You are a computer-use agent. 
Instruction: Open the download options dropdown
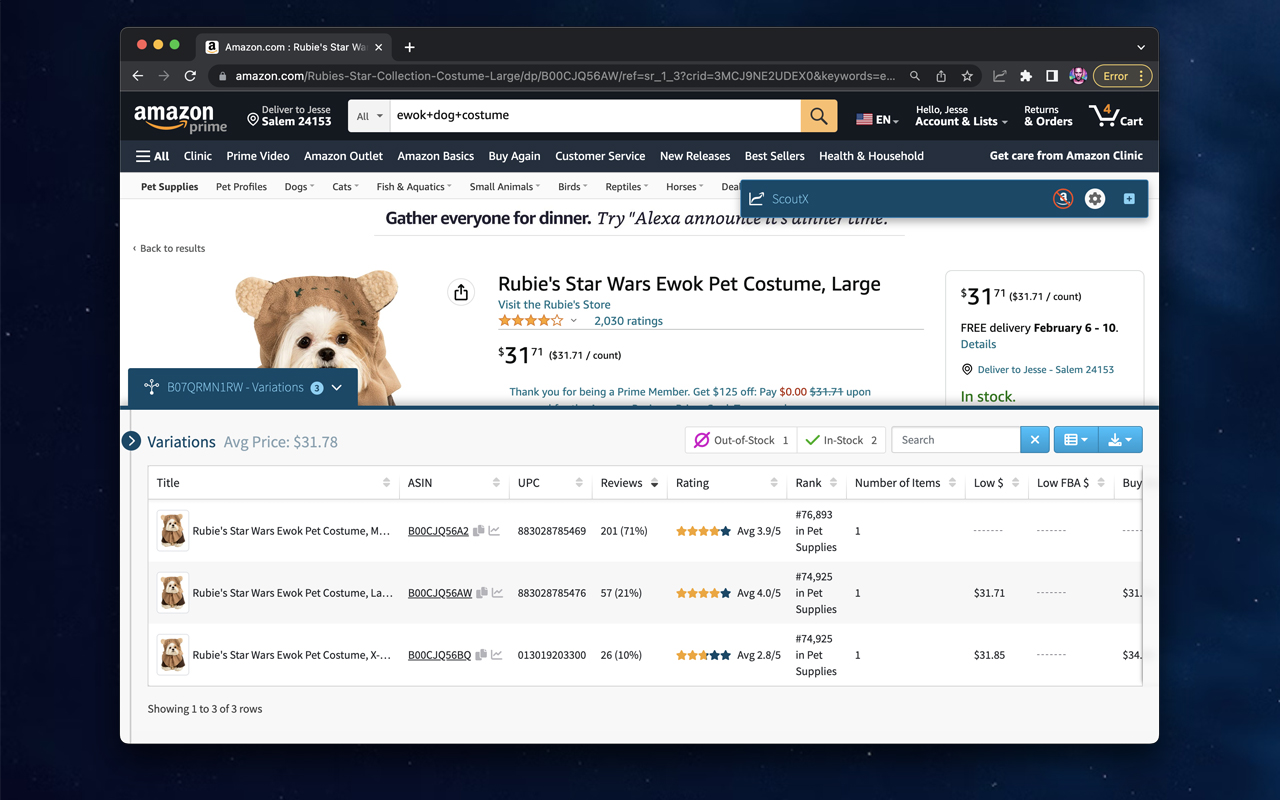[x=1120, y=440]
